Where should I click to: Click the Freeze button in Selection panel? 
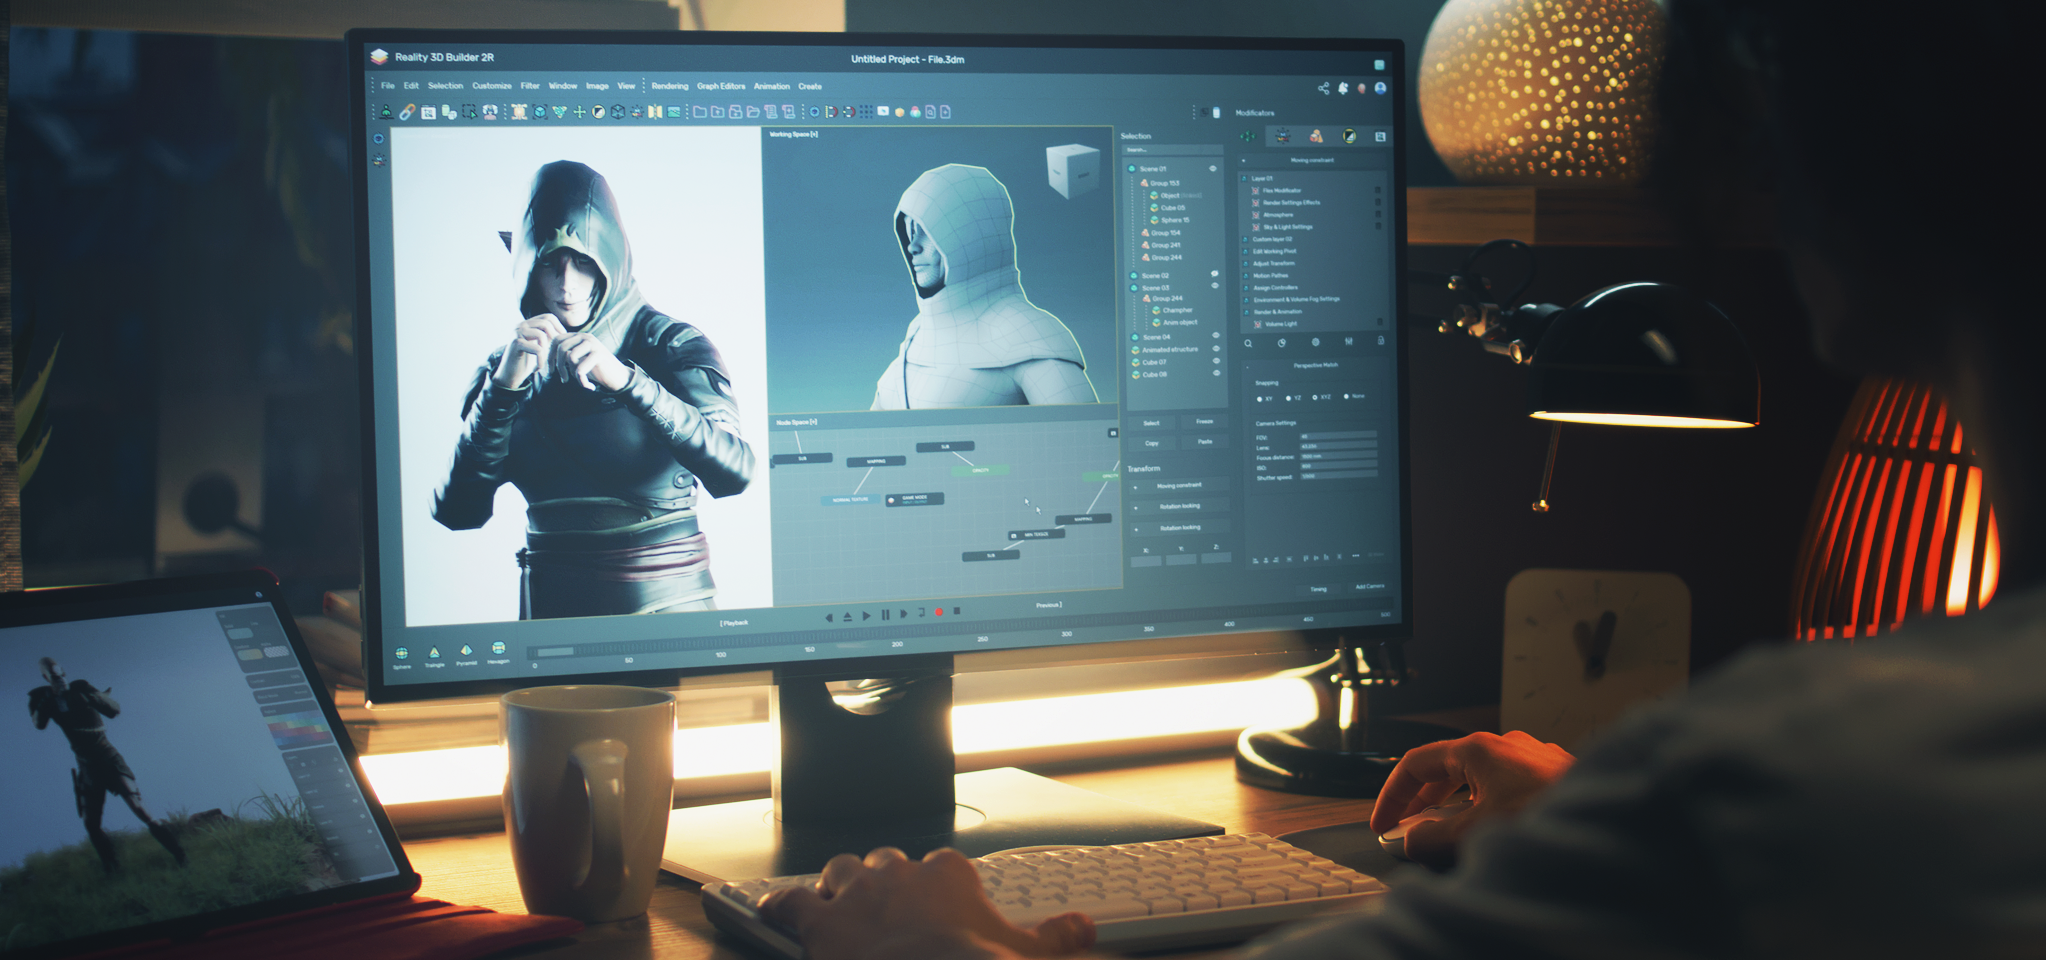tap(1204, 422)
